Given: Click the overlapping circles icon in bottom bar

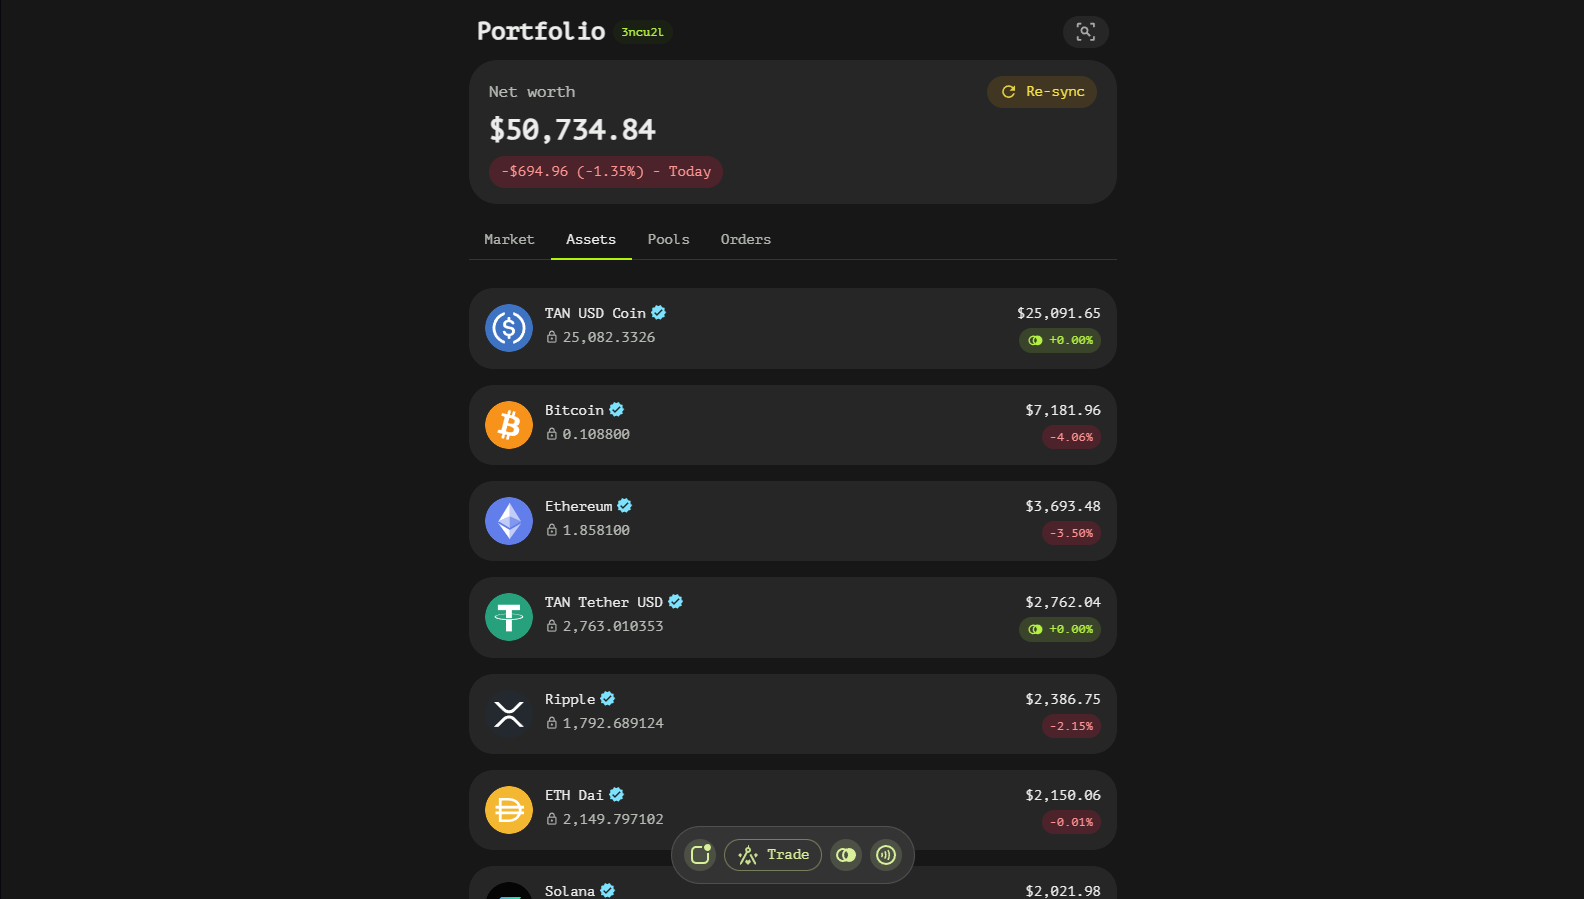Looking at the screenshot, I should [x=846, y=855].
